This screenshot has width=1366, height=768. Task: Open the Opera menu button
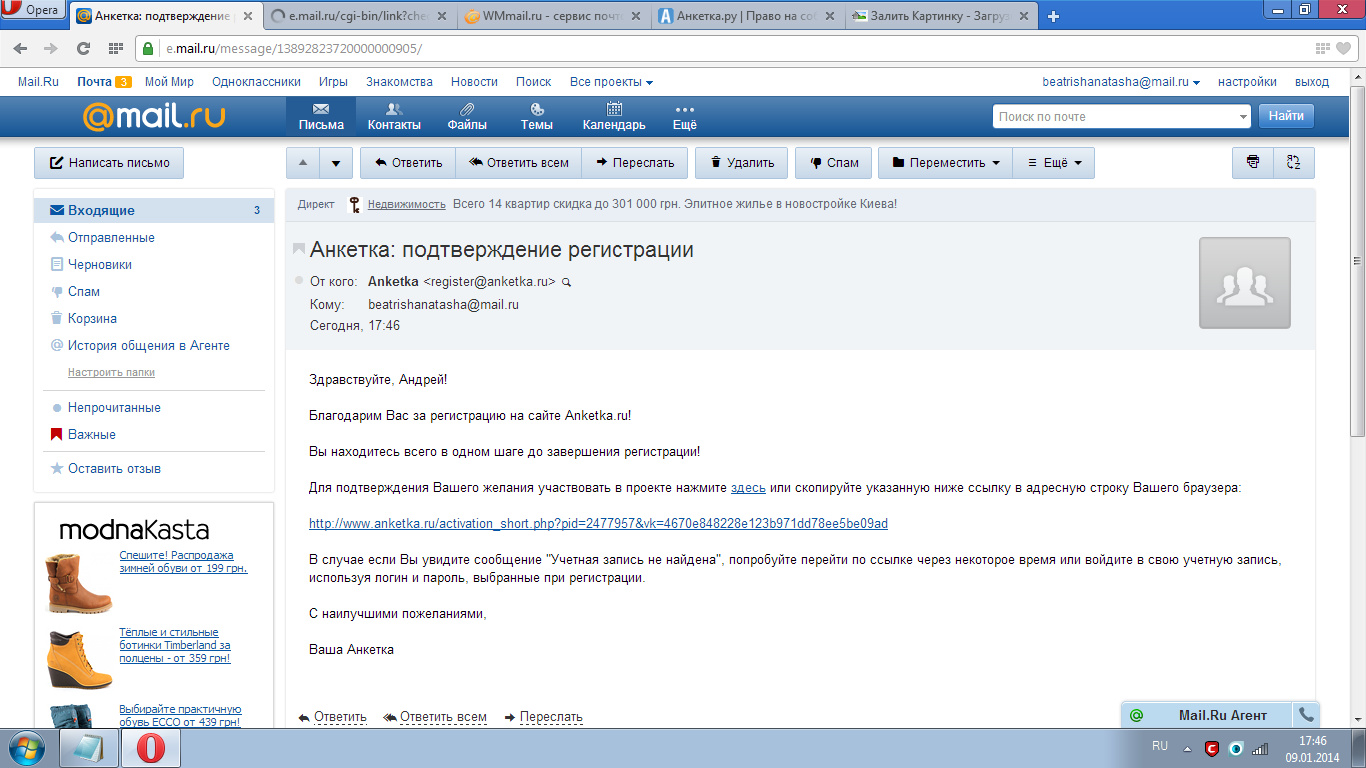pyautogui.click(x=33, y=11)
